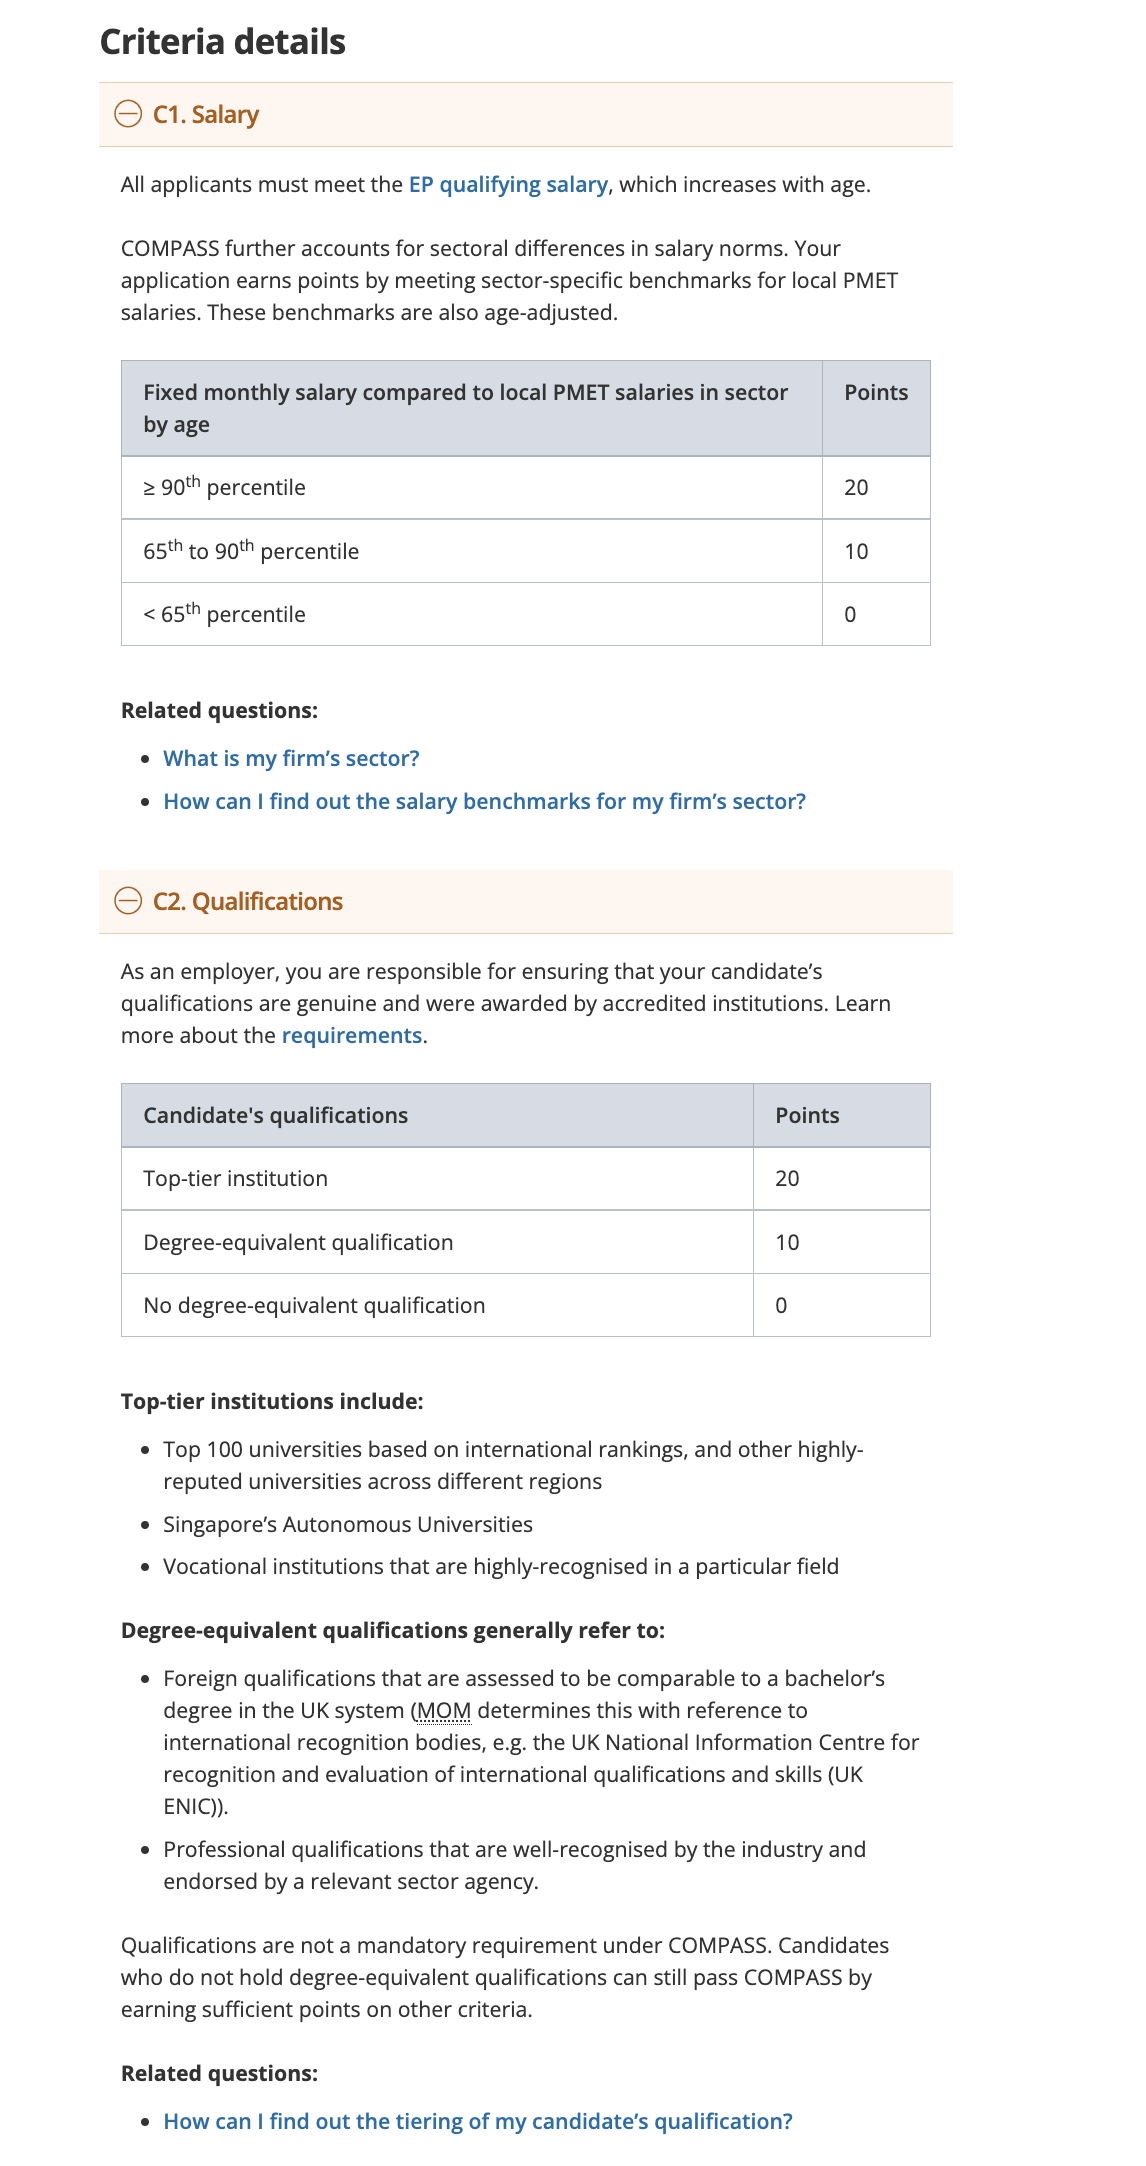
Task: Click the minus circle beside C1. Salary
Action: pos(128,115)
